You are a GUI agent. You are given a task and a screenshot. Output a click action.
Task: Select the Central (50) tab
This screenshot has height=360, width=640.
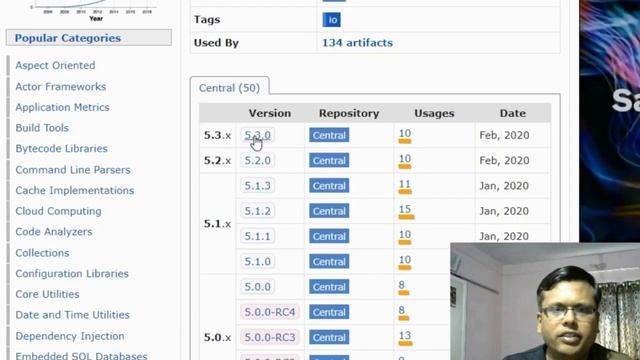(x=229, y=88)
